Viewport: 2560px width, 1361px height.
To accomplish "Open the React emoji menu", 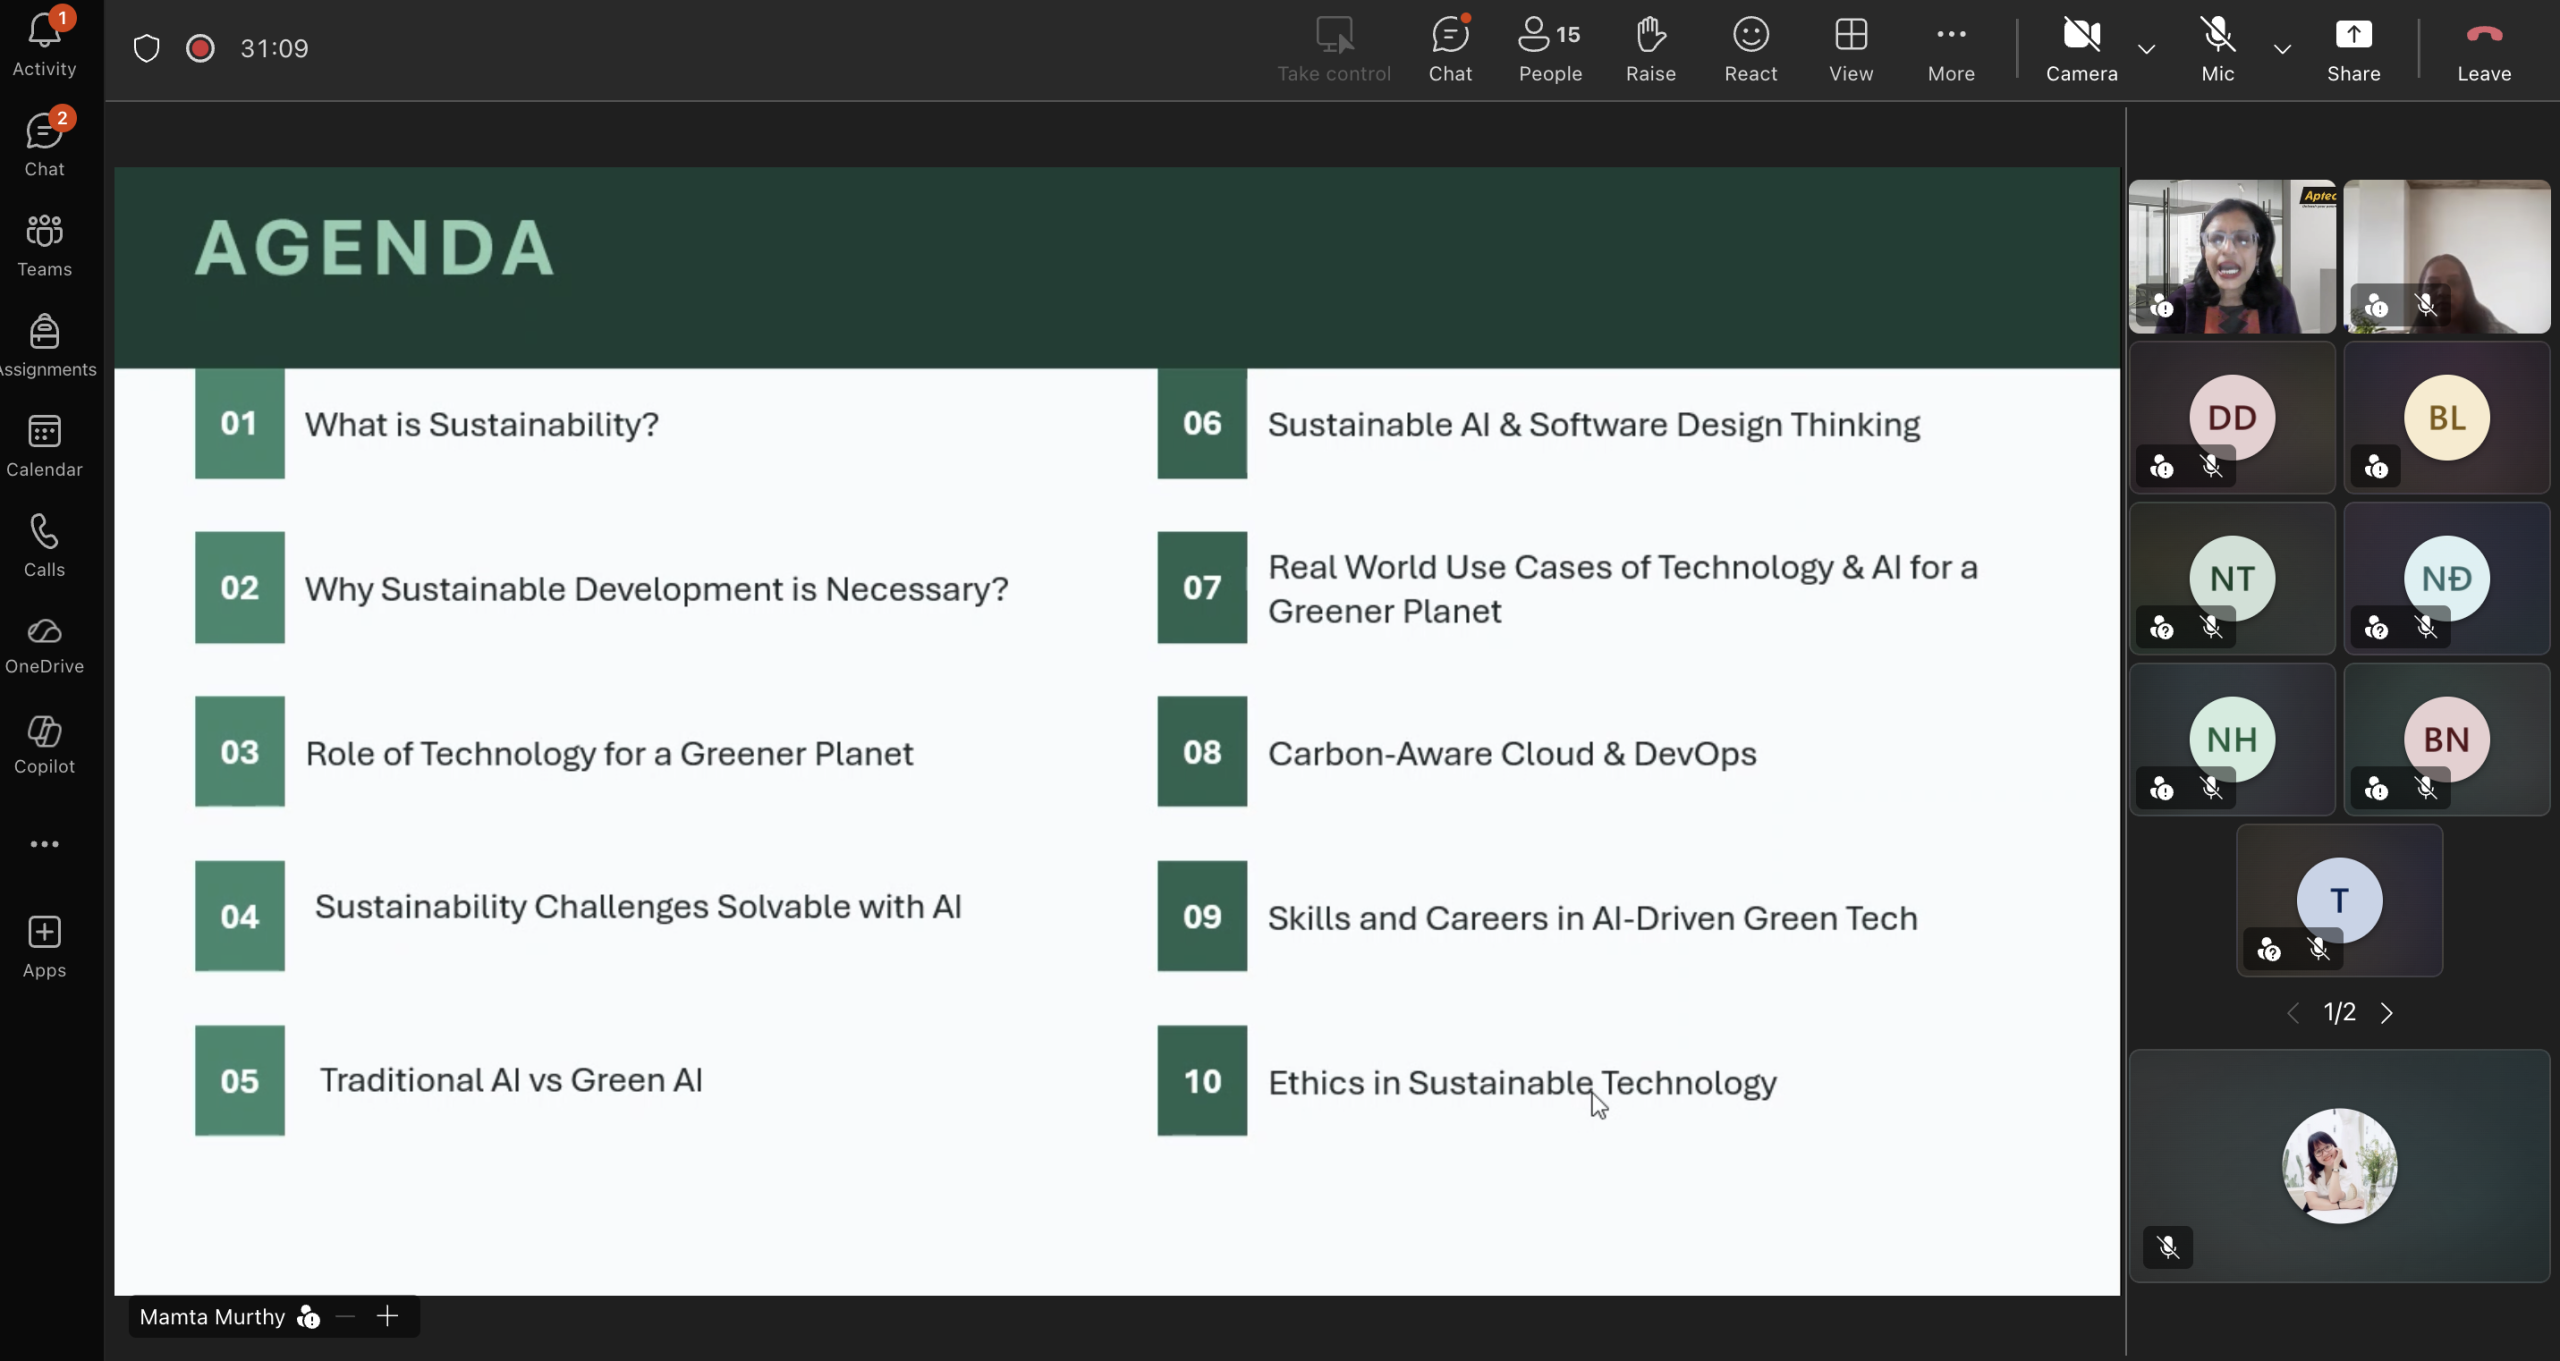I will [x=1750, y=48].
